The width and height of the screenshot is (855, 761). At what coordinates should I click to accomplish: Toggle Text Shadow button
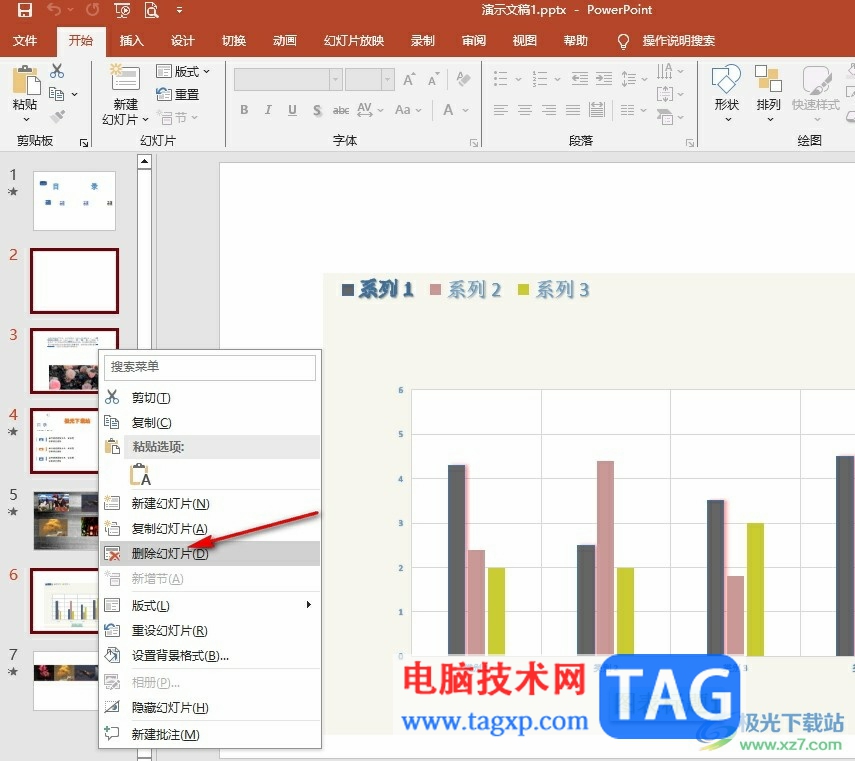(317, 110)
